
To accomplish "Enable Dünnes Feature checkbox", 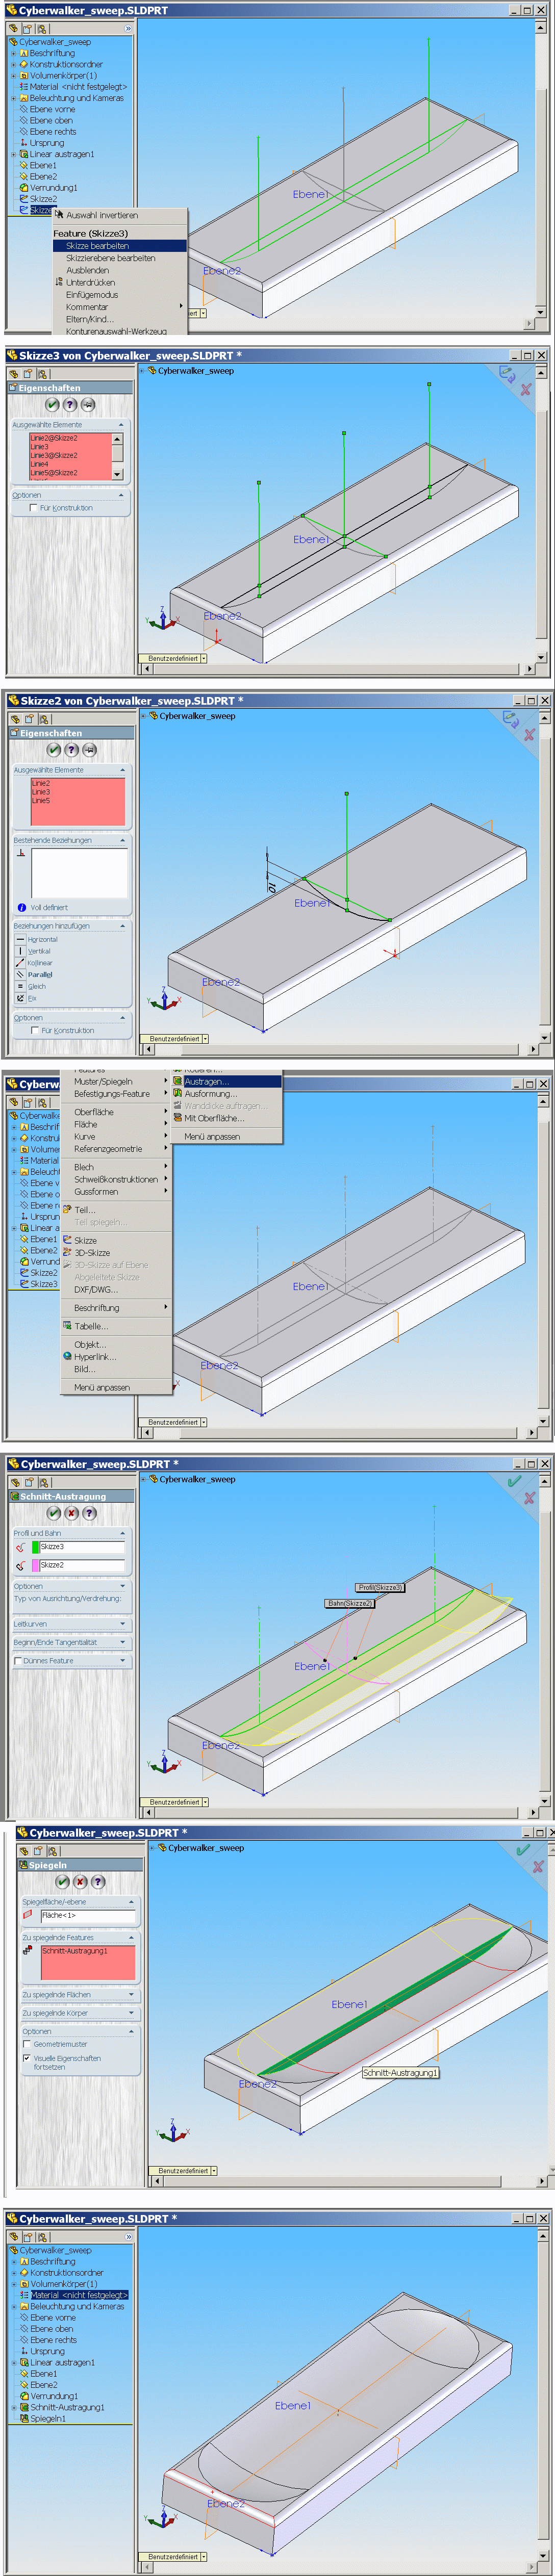I will tap(17, 1661).
